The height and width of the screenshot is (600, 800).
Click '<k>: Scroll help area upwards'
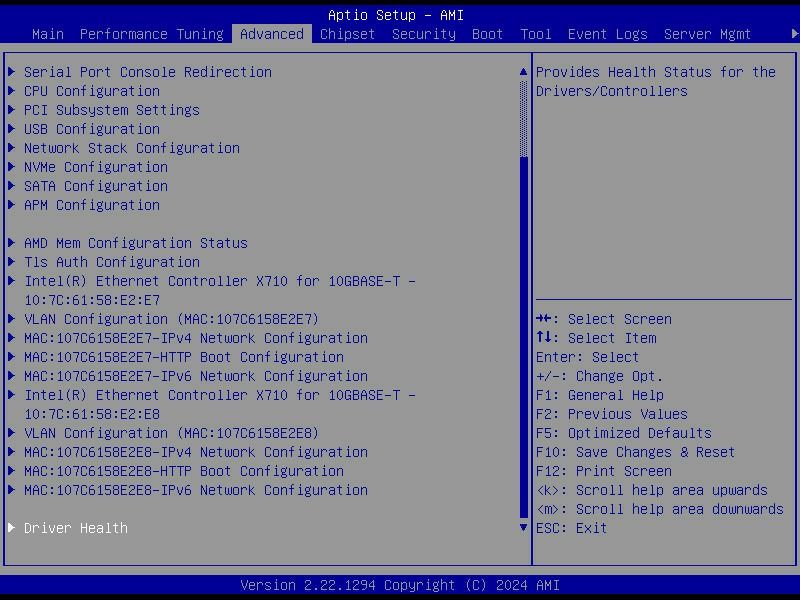tap(652, 490)
